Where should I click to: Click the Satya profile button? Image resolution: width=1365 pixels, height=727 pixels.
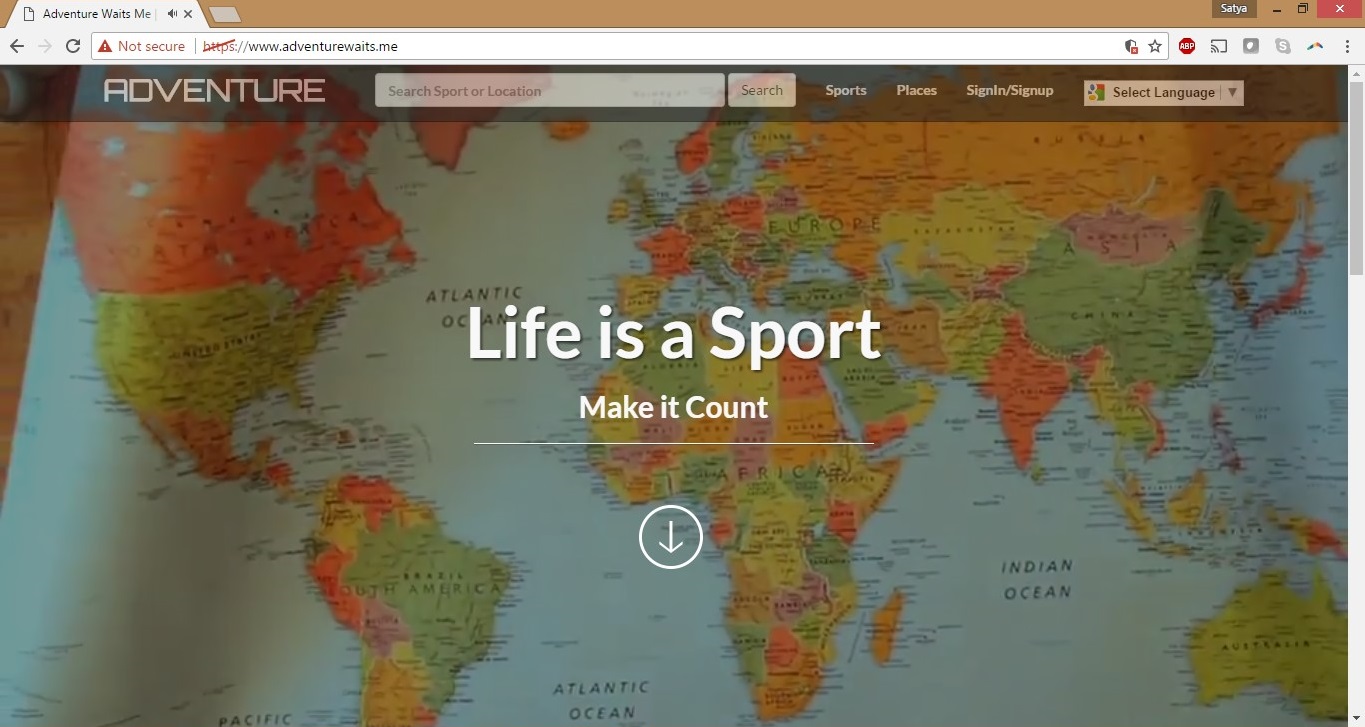point(1234,8)
